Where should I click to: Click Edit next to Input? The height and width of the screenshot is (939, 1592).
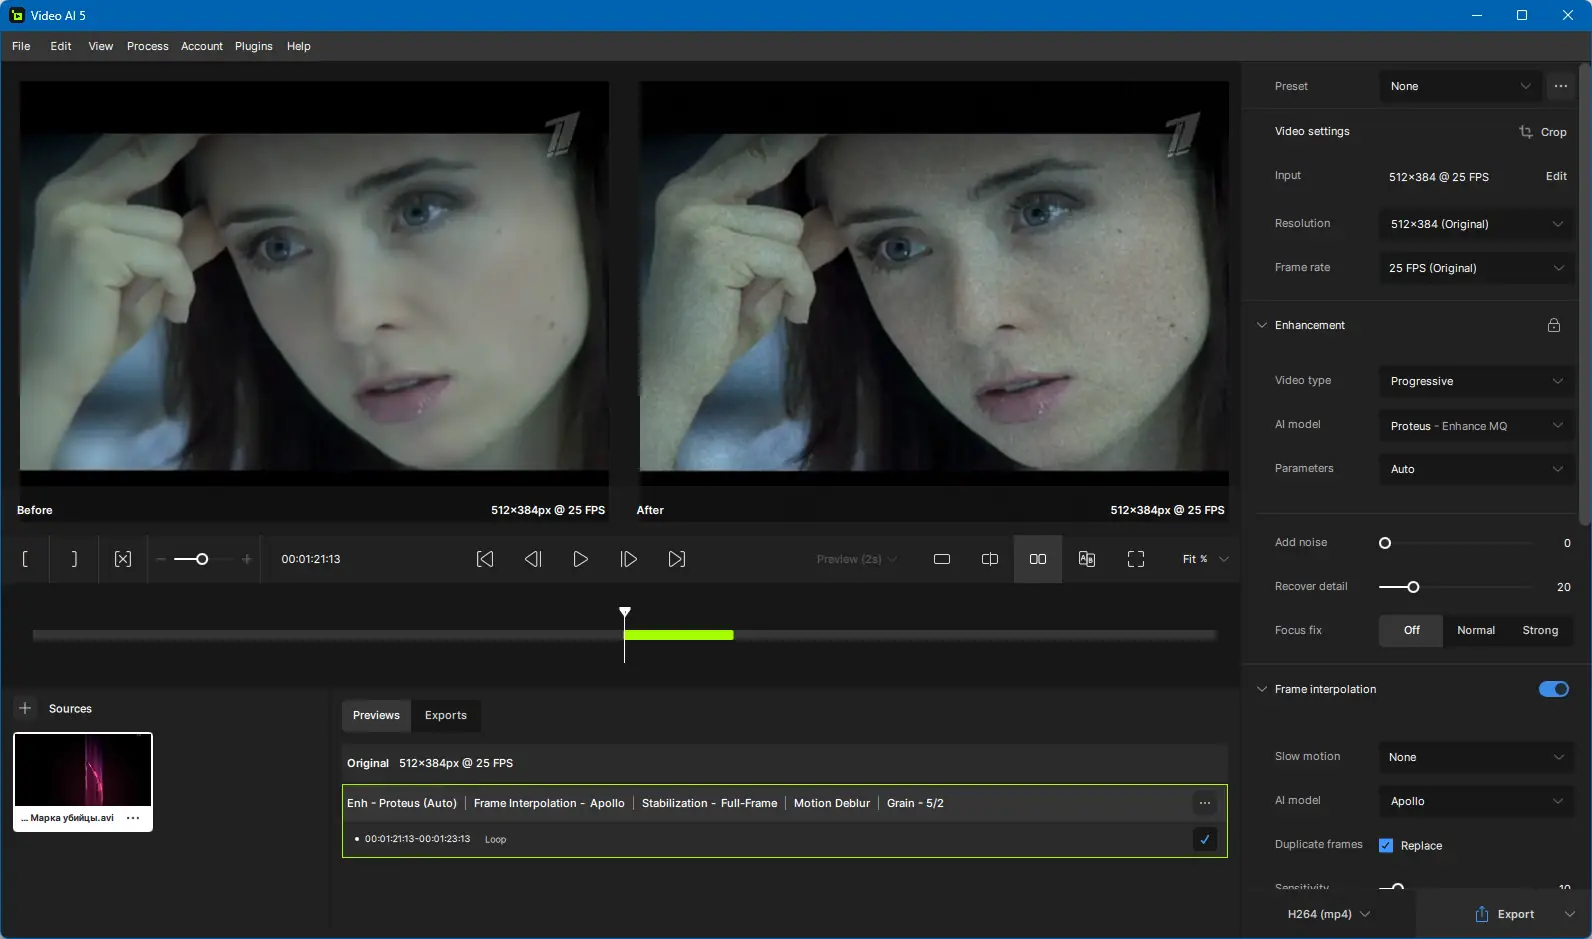[1556, 176]
